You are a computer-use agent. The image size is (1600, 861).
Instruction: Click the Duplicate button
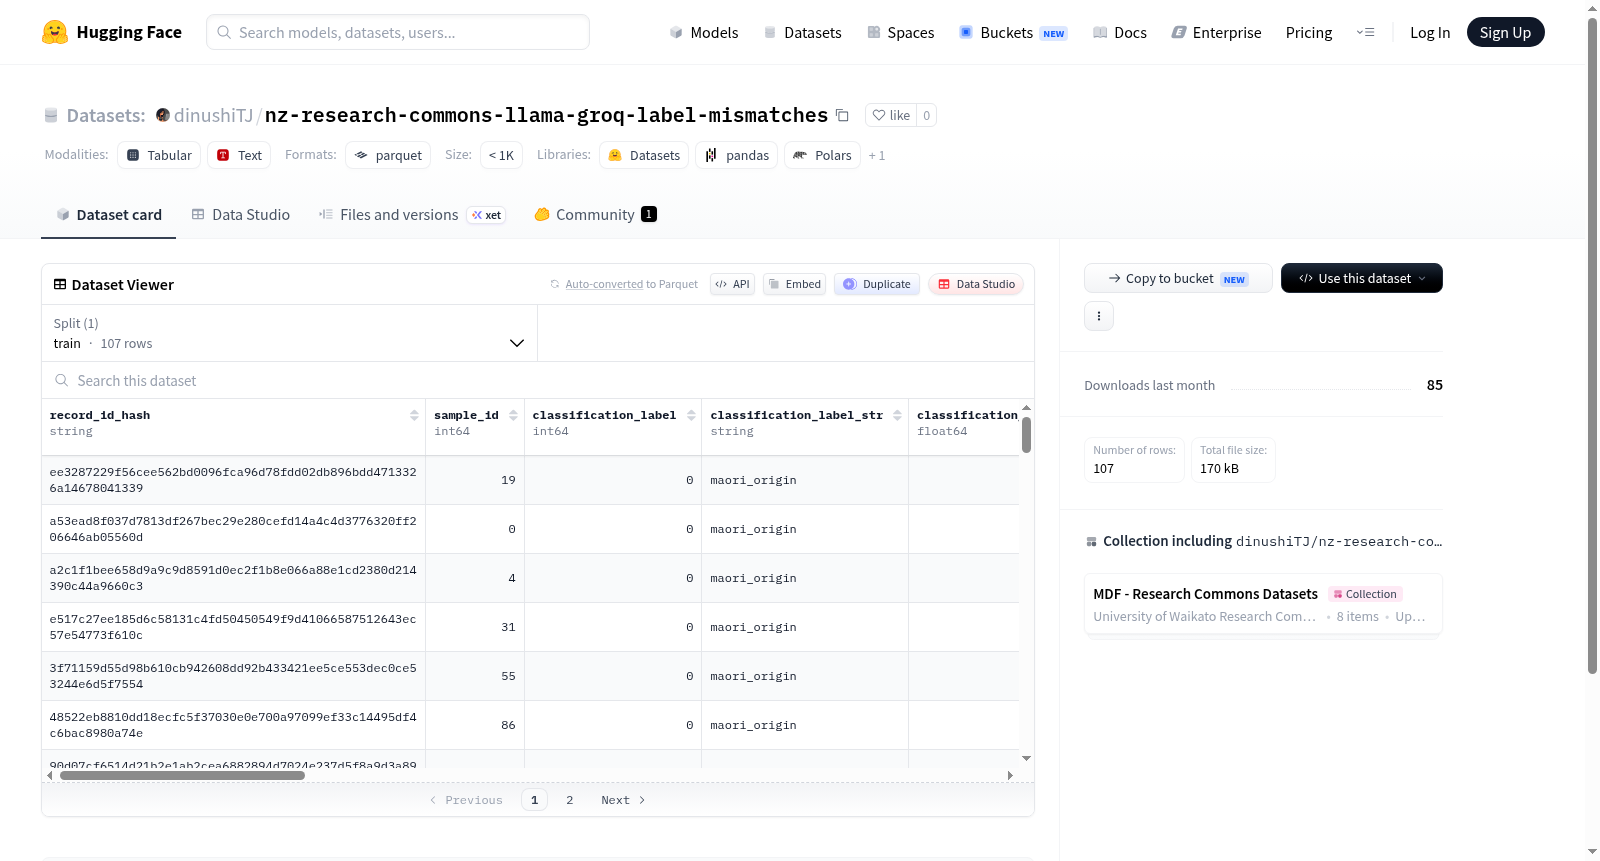pyautogui.click(x=877, y=284)
